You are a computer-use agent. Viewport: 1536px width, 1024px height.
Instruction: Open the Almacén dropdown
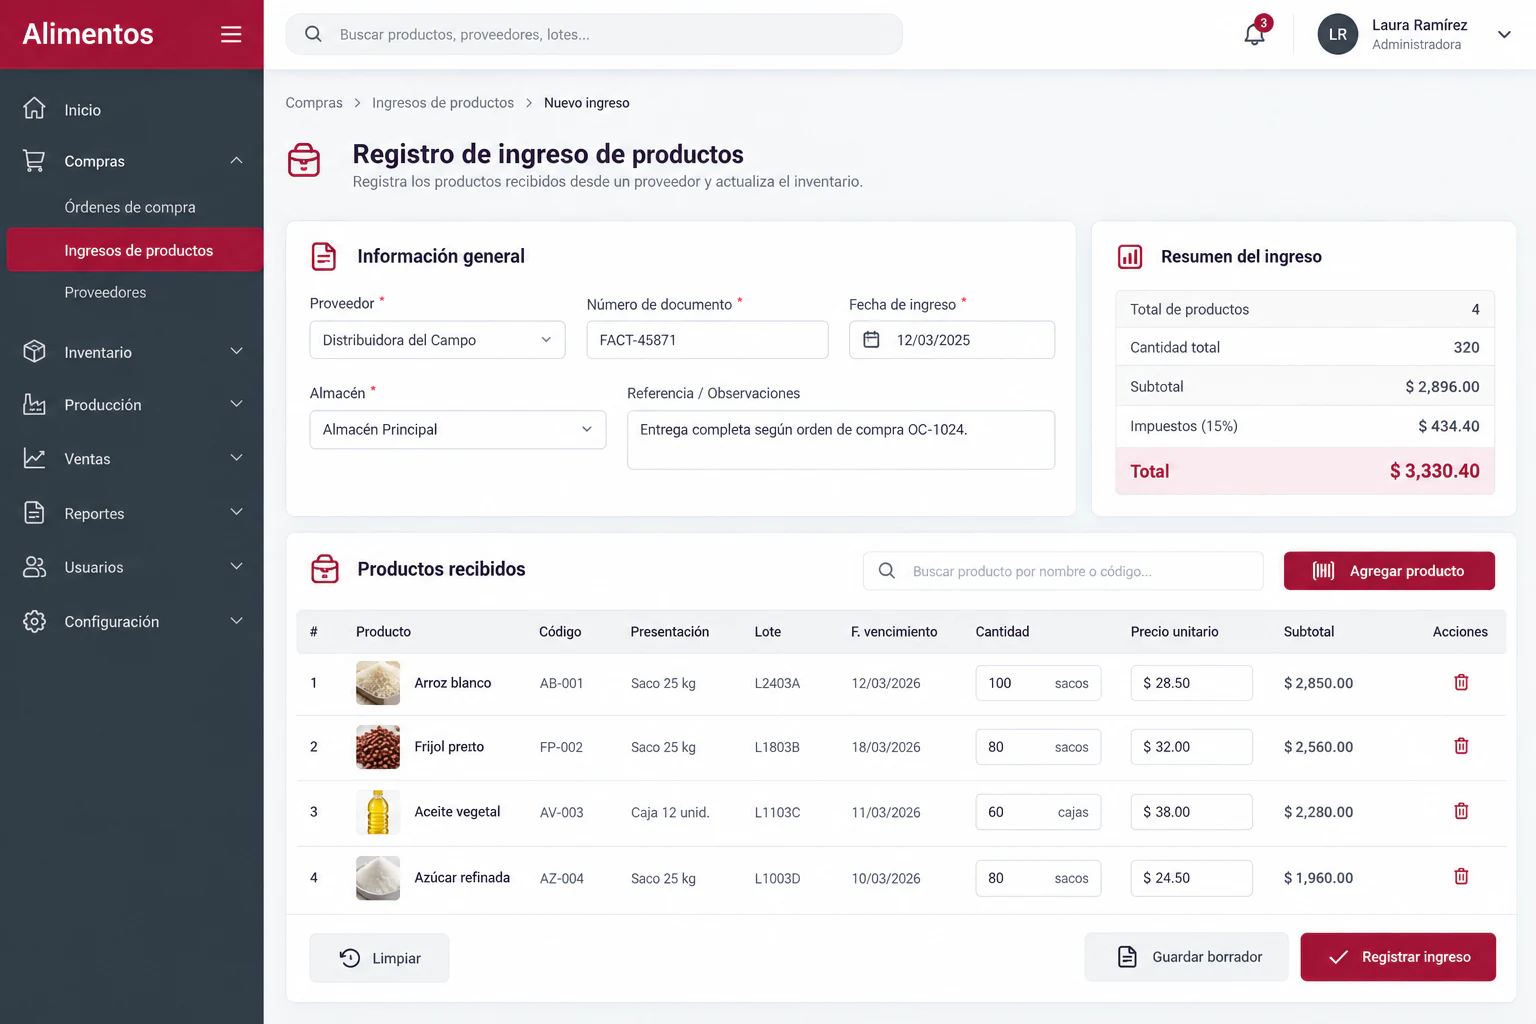pyautogui.click(x=458, y=430)
